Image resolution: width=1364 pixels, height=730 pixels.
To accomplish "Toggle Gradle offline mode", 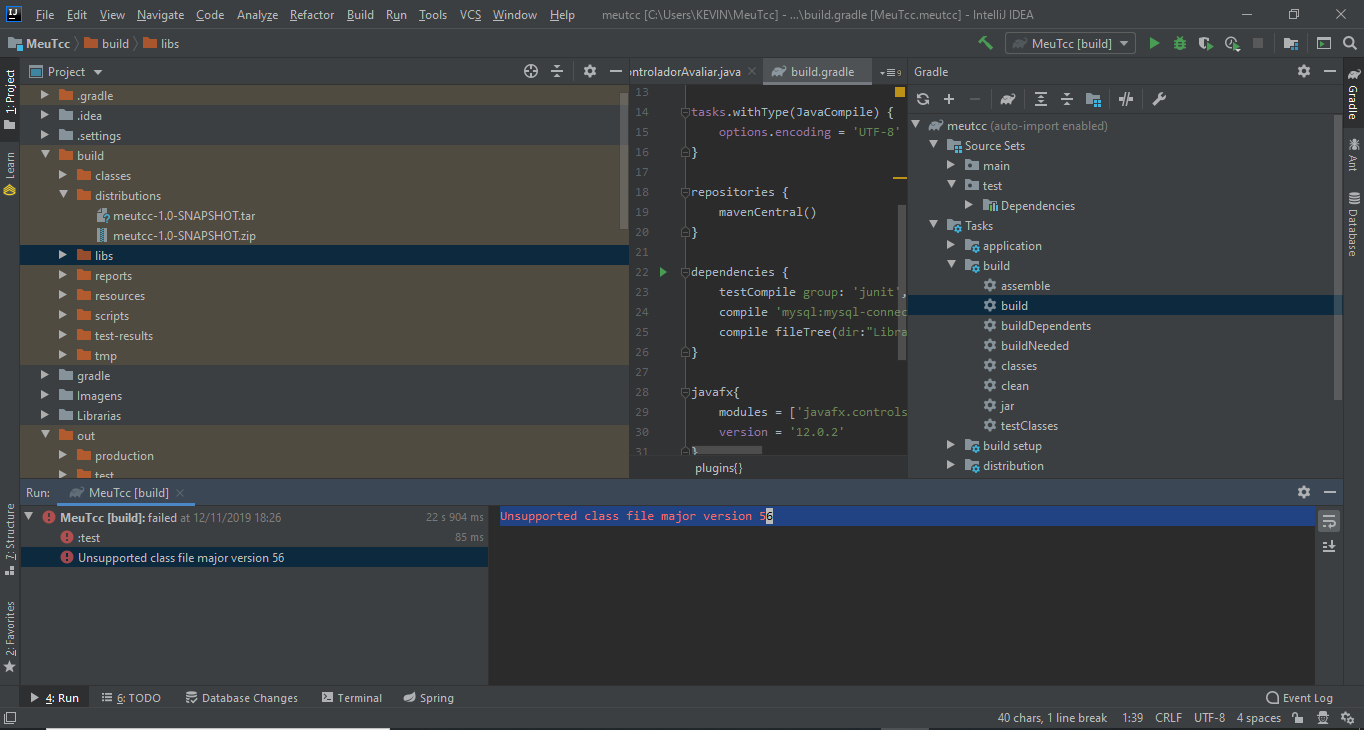I will click(x=1126, y=99).
